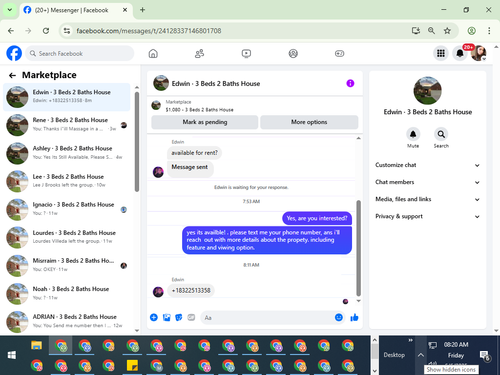Expand Chat members section
500x375 pixels.
tap(427, 182)
